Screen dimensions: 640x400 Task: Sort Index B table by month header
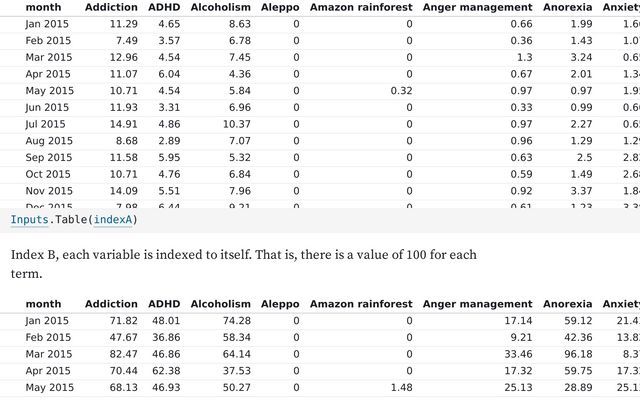pos(43,304)
